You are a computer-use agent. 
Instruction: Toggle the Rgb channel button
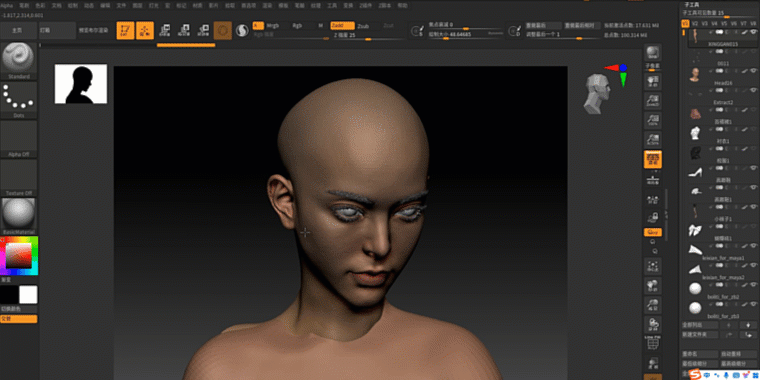297,25
